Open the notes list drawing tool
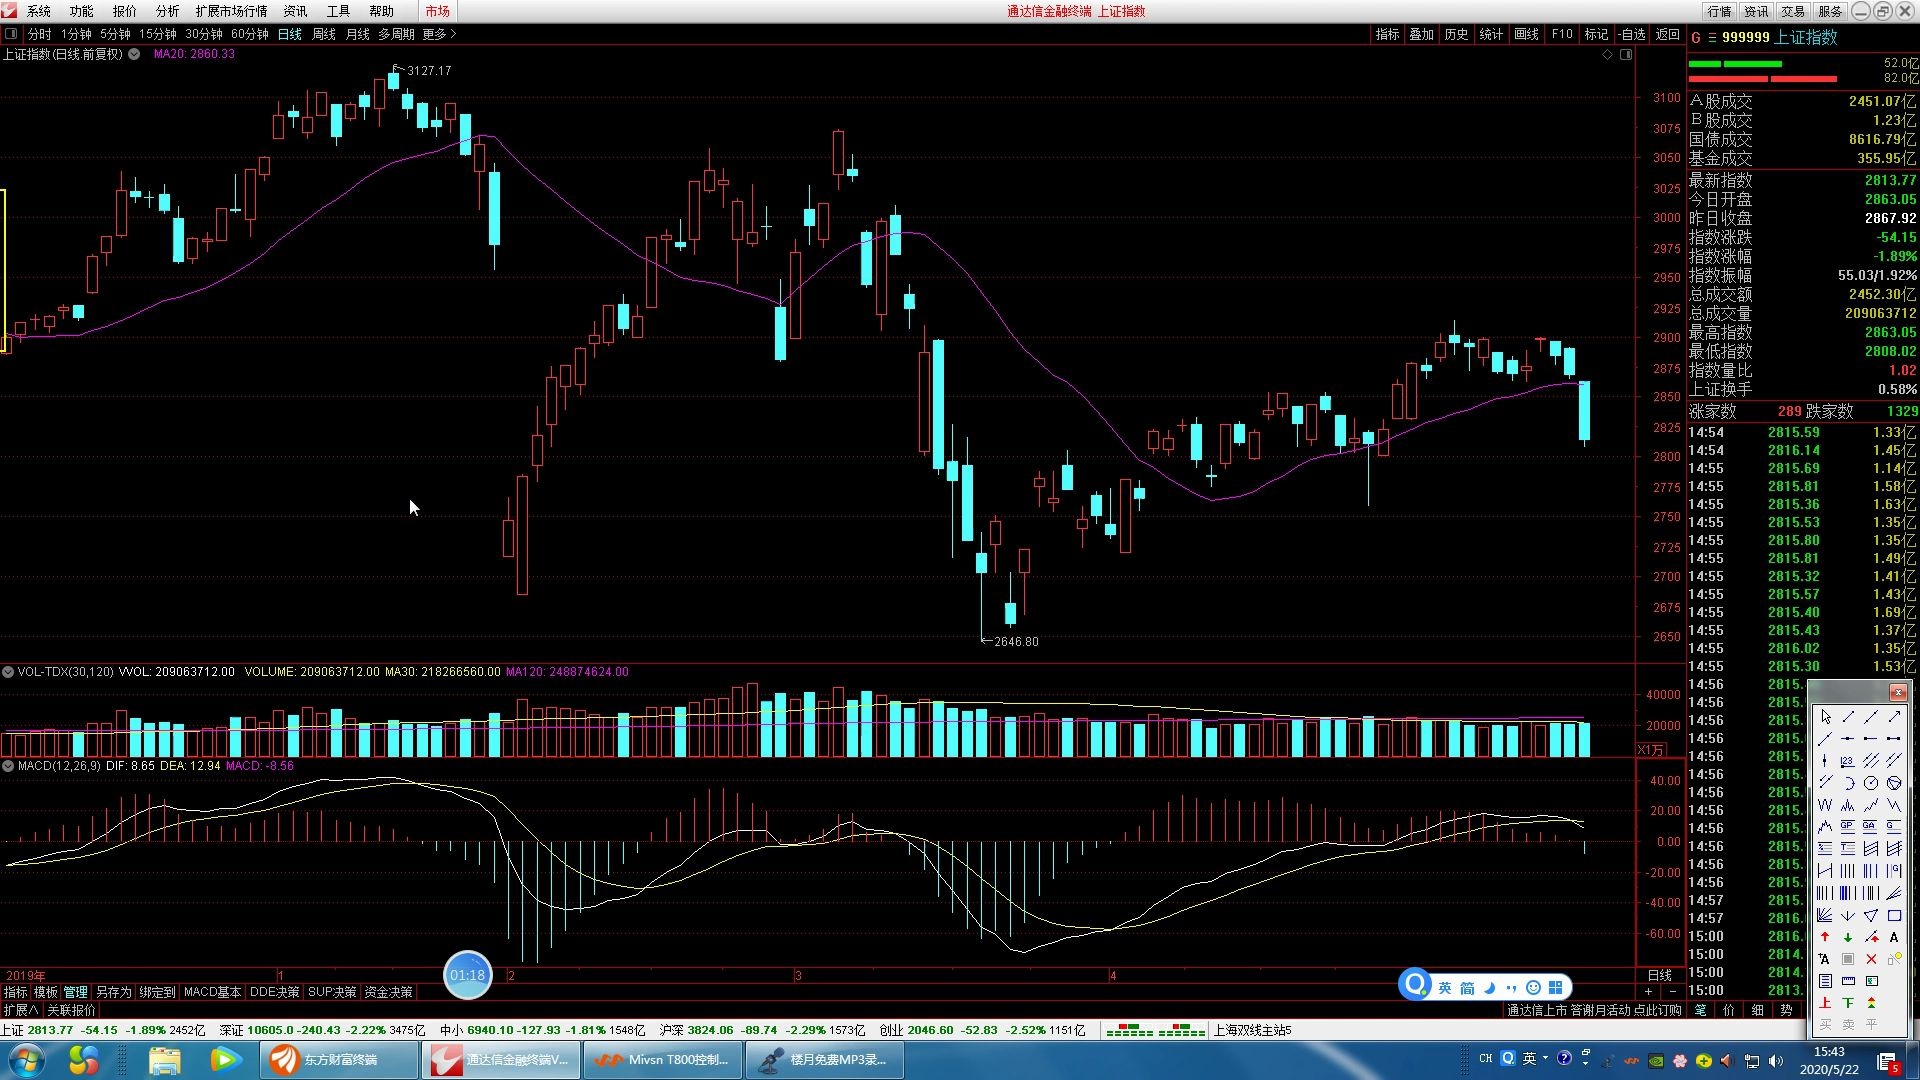This screenshot has height=1080, width=1920. click(1825, 981)
